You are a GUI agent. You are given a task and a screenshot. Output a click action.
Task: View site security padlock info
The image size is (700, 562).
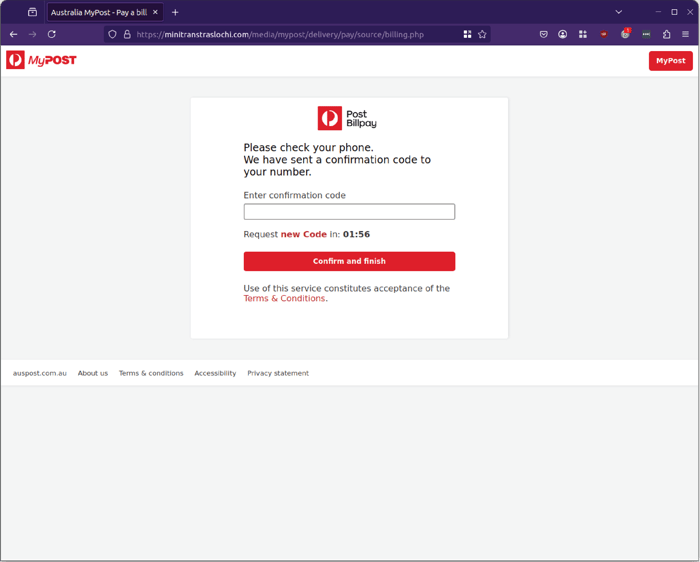click(127, 34)
